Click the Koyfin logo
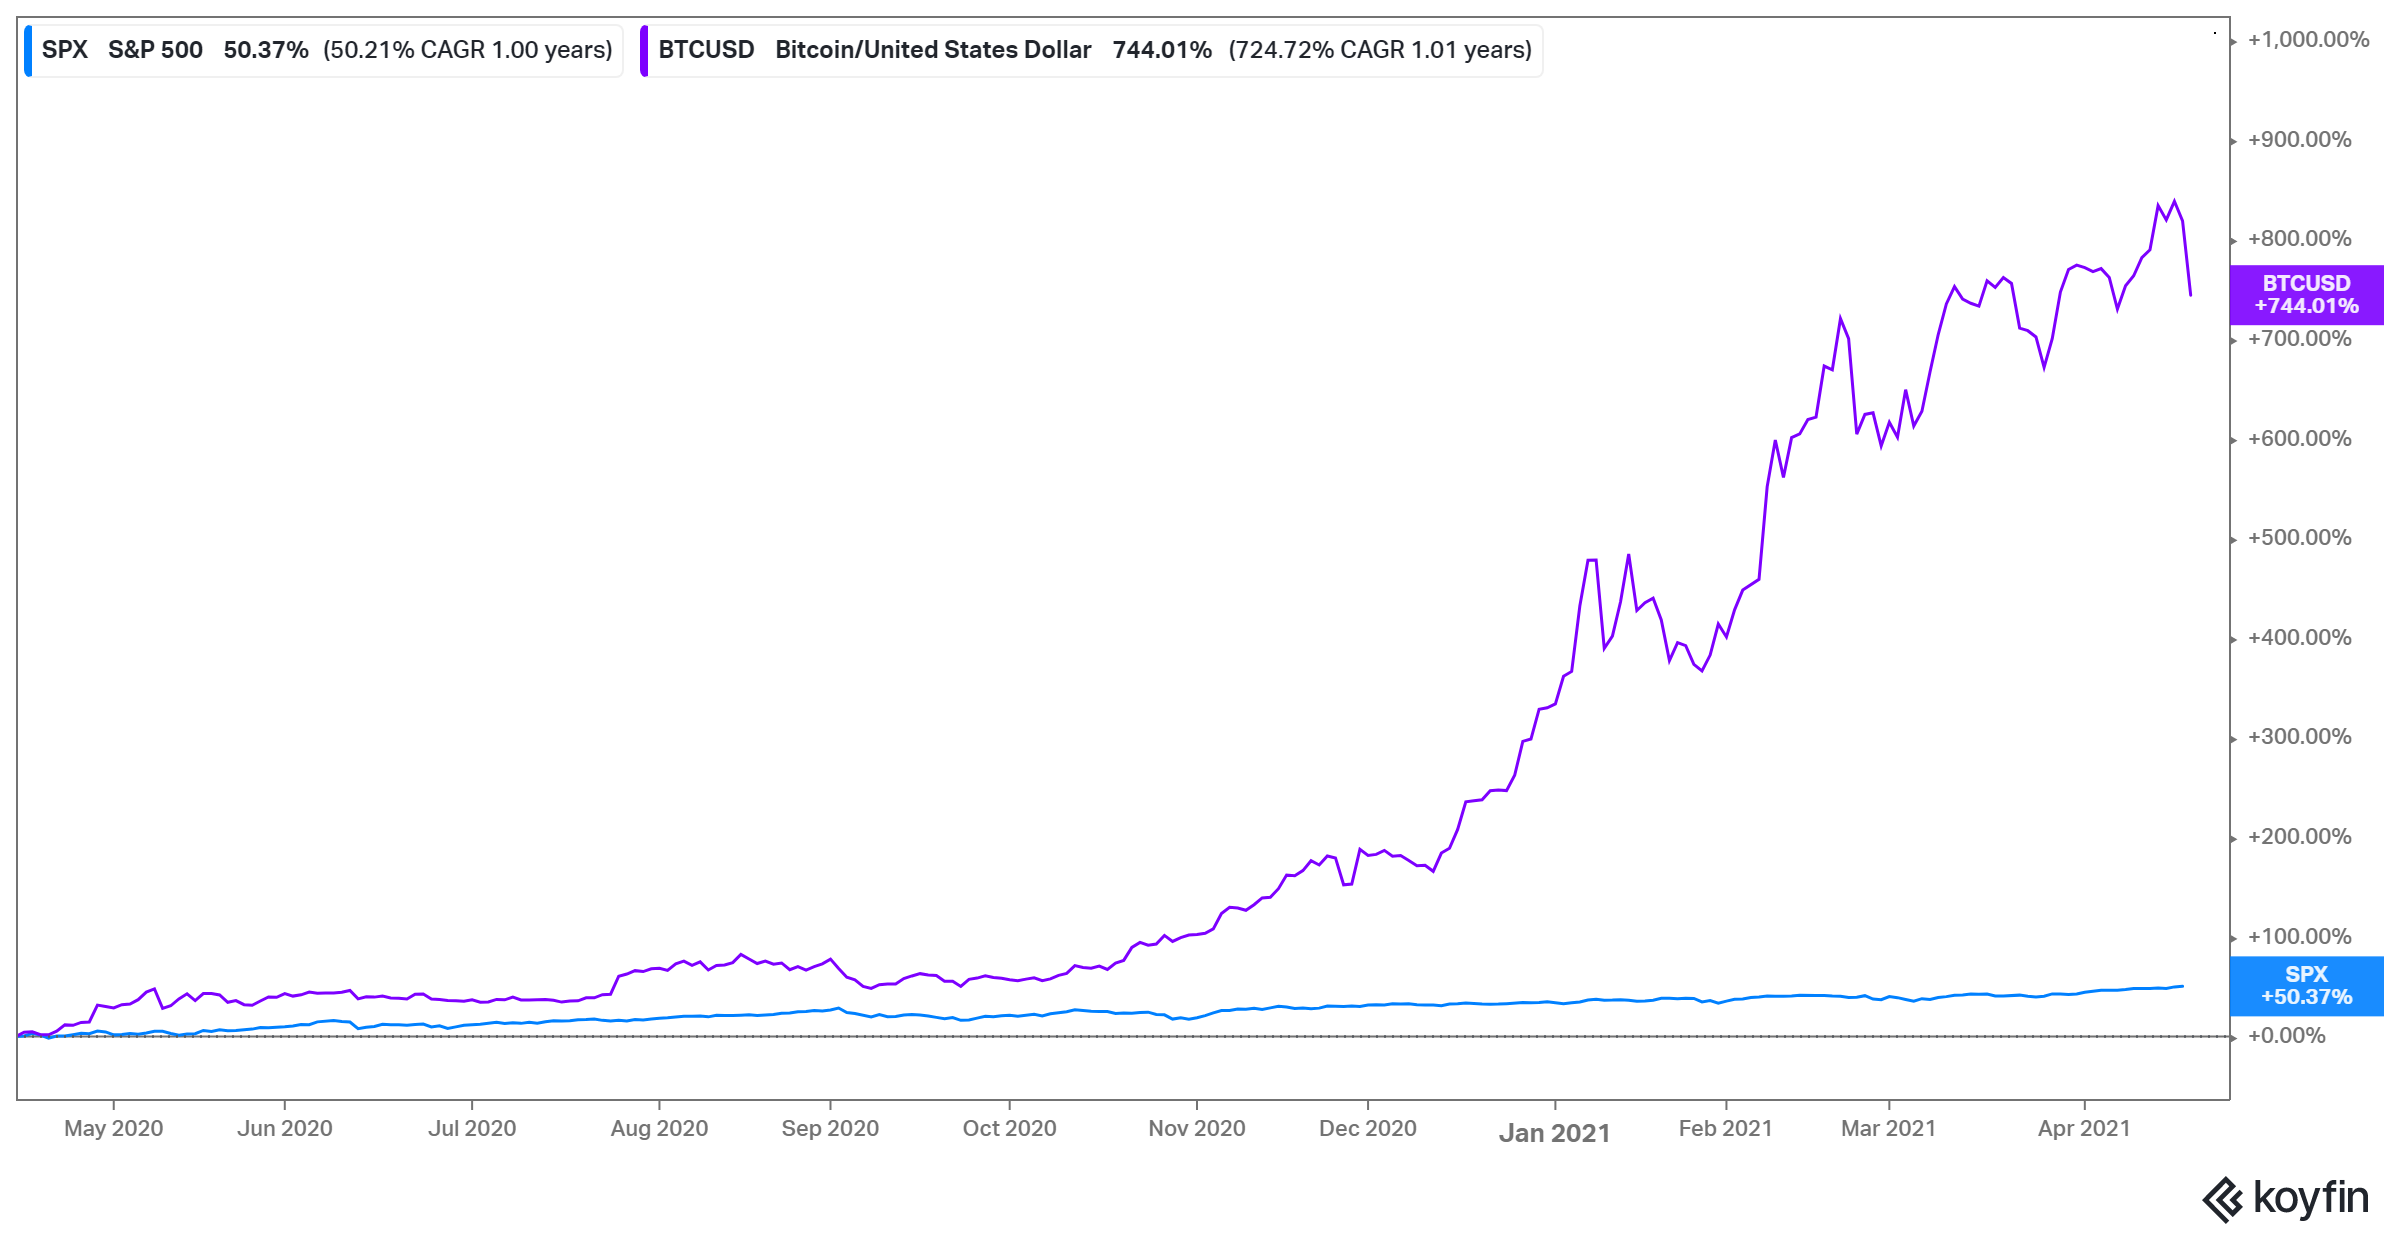This screenshot has width=2400, height=1240. pos(2285,1198)
